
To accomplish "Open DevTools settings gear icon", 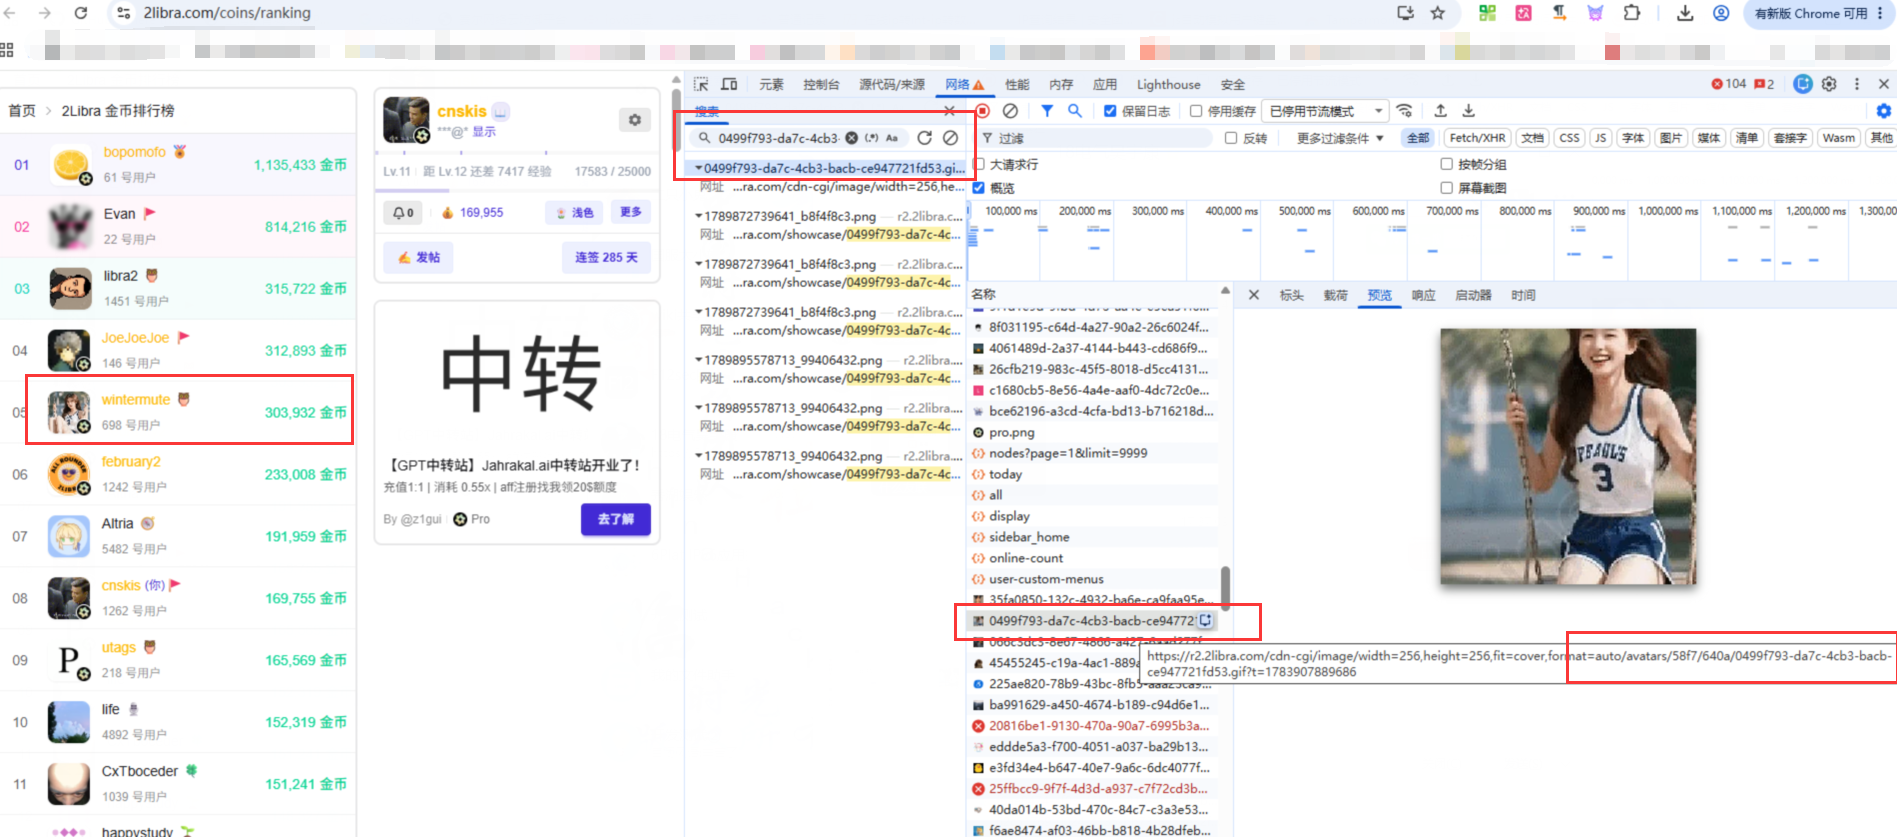I will 1829,84.
